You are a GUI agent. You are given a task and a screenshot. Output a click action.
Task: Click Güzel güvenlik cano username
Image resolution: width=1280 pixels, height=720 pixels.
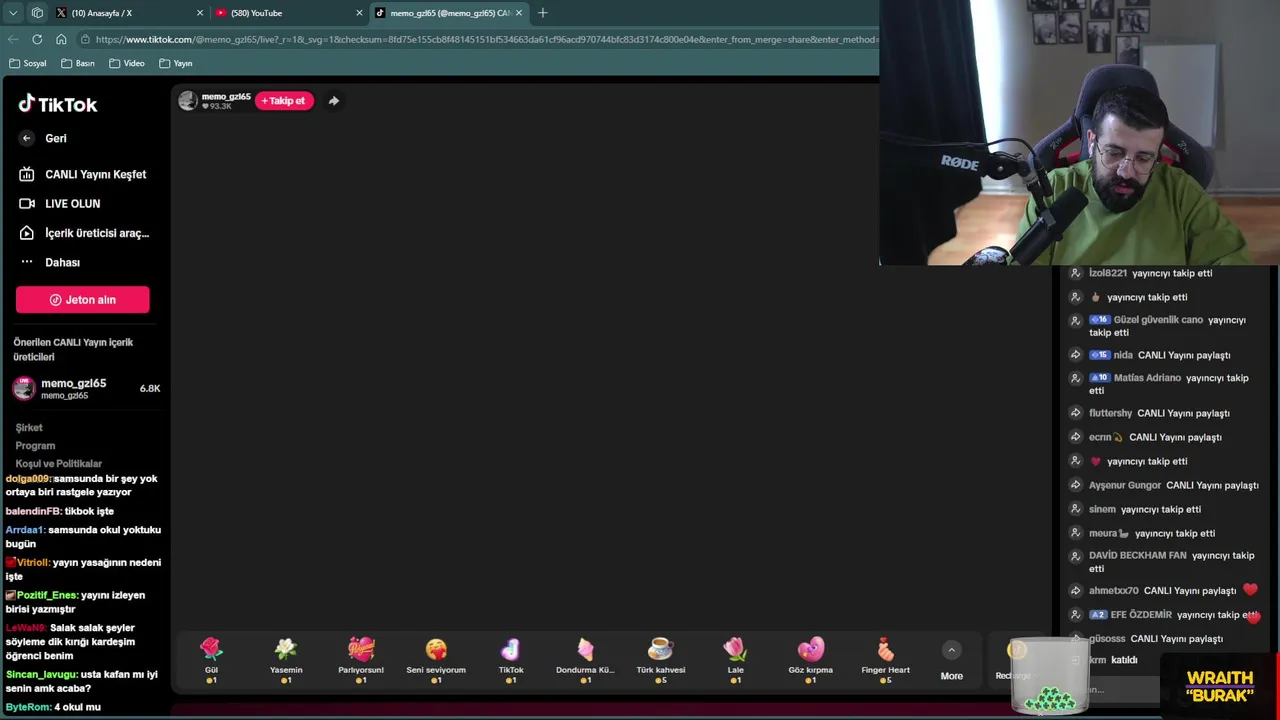pyautogui.click(x=1158, y=320)
